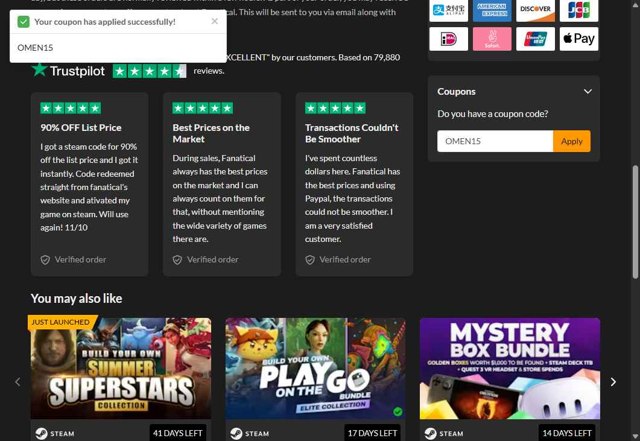The height and width of the screenshot is (441, 640).
Task: Select the iDEAL payment icon
Action: point(449,39)
